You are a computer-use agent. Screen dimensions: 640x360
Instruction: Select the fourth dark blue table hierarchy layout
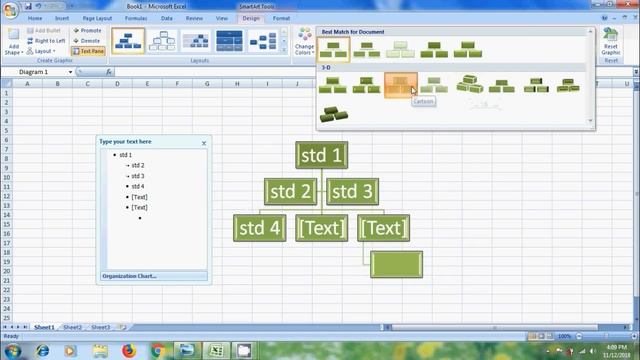tap(229, 41)
